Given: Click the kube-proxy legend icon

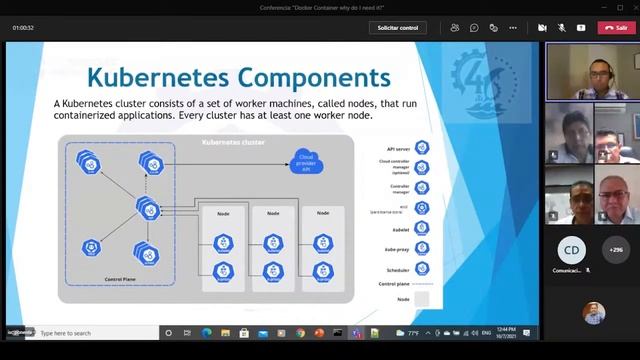Looking at the screenshot, I should (422, 248).
